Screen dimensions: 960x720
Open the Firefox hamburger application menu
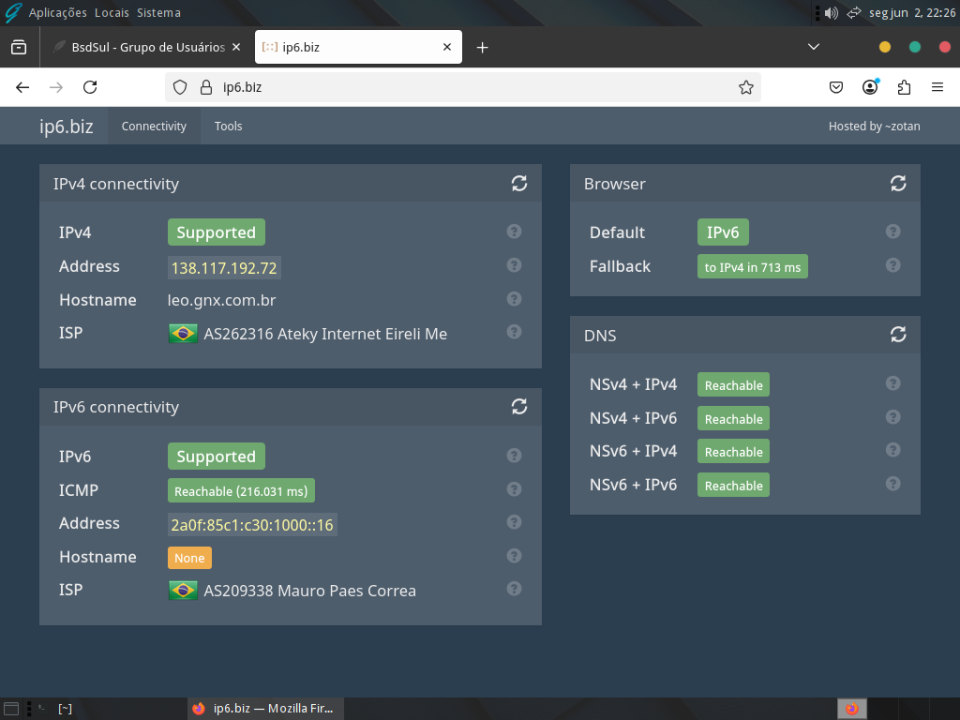click(937, 88)
